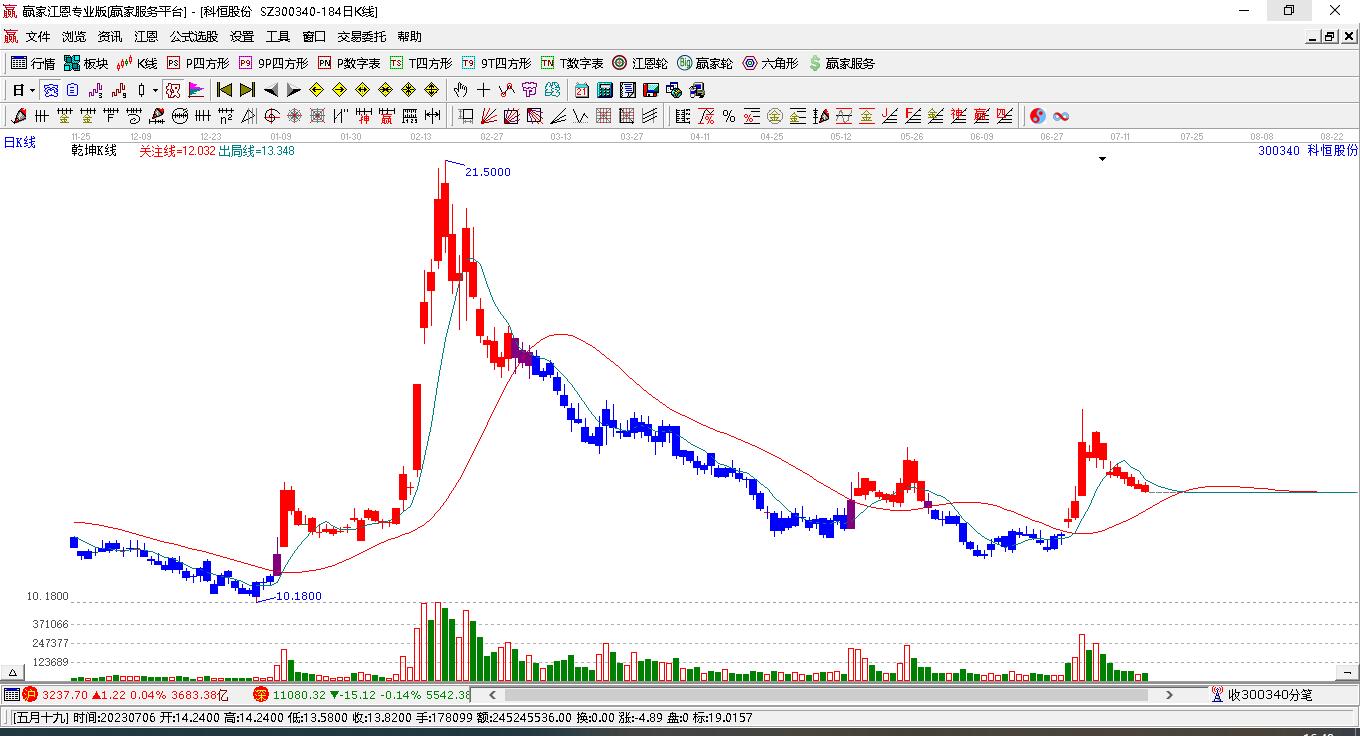
Task: Click the yellow diamond left-arrow icon
Action: click(x=317, y=90)
